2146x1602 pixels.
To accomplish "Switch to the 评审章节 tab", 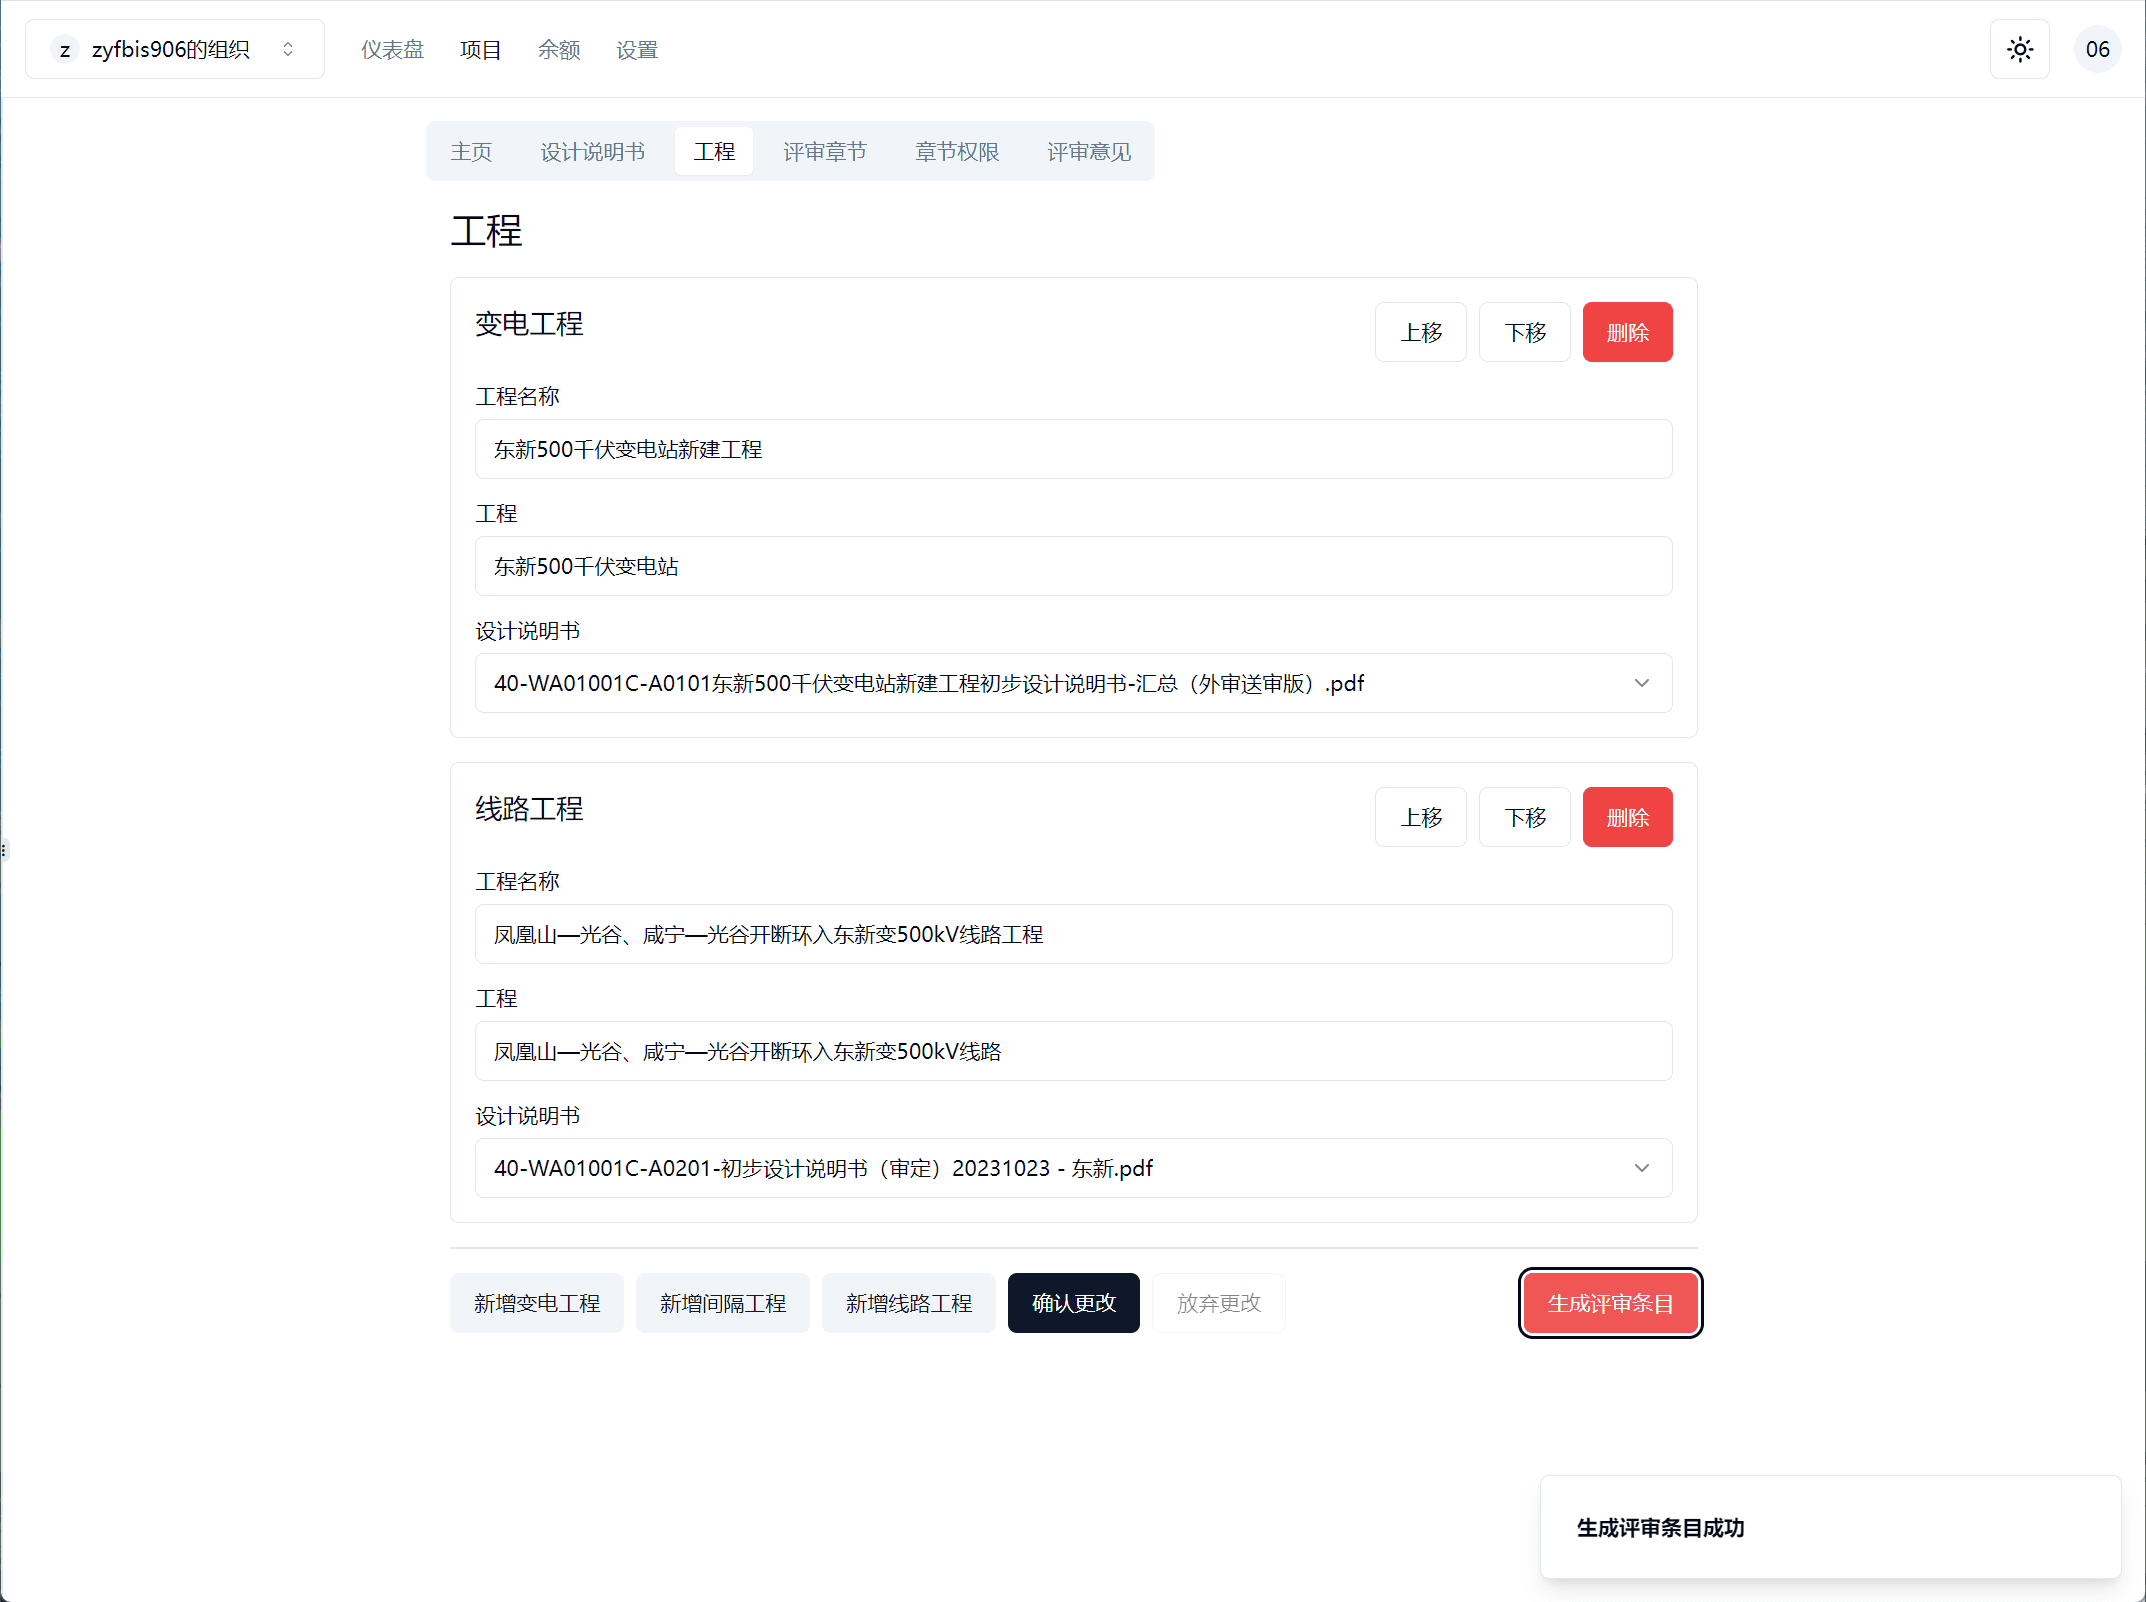I will pyautogui.click(x=824, y=151).
